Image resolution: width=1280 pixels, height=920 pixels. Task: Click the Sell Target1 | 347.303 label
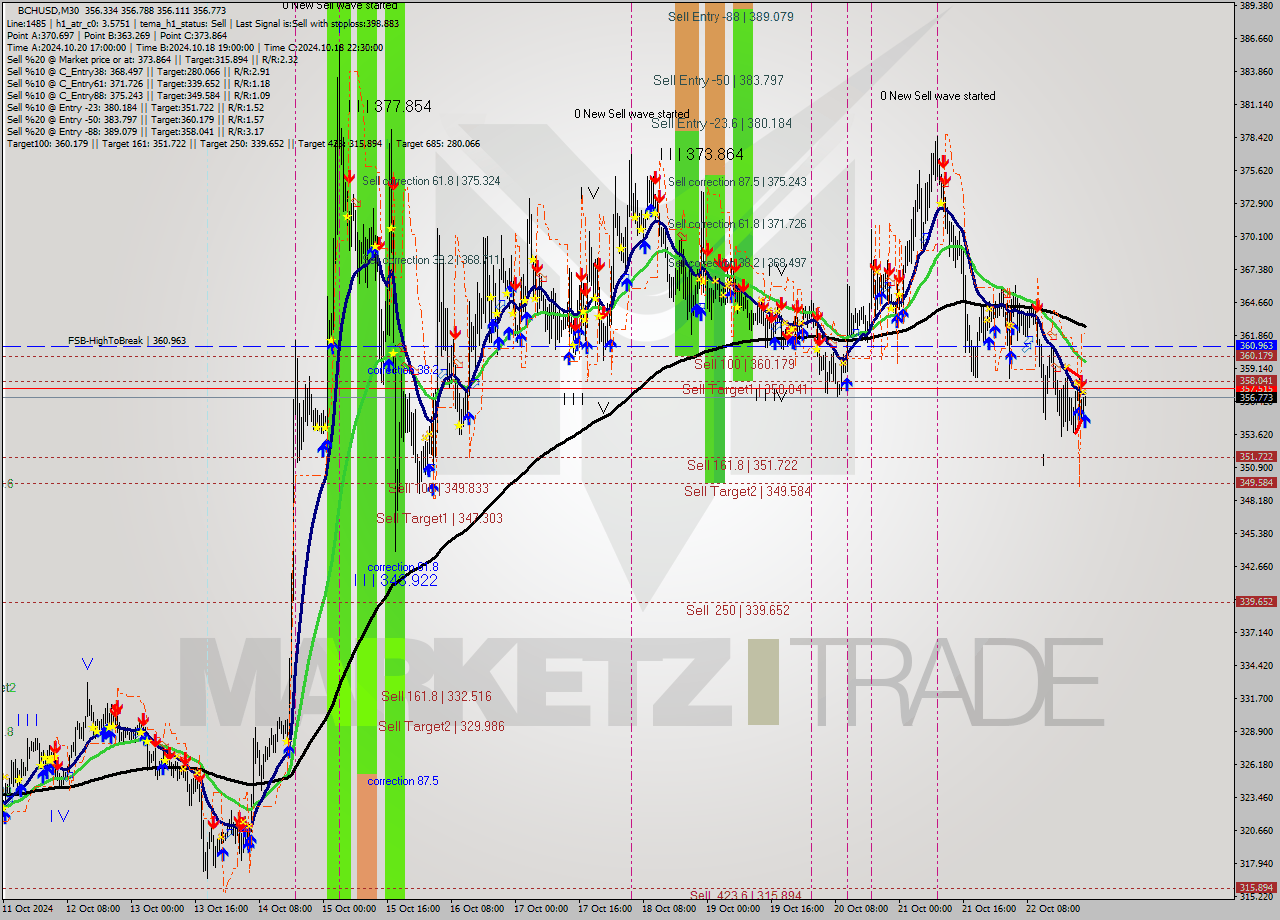click(x=439, y=518)
